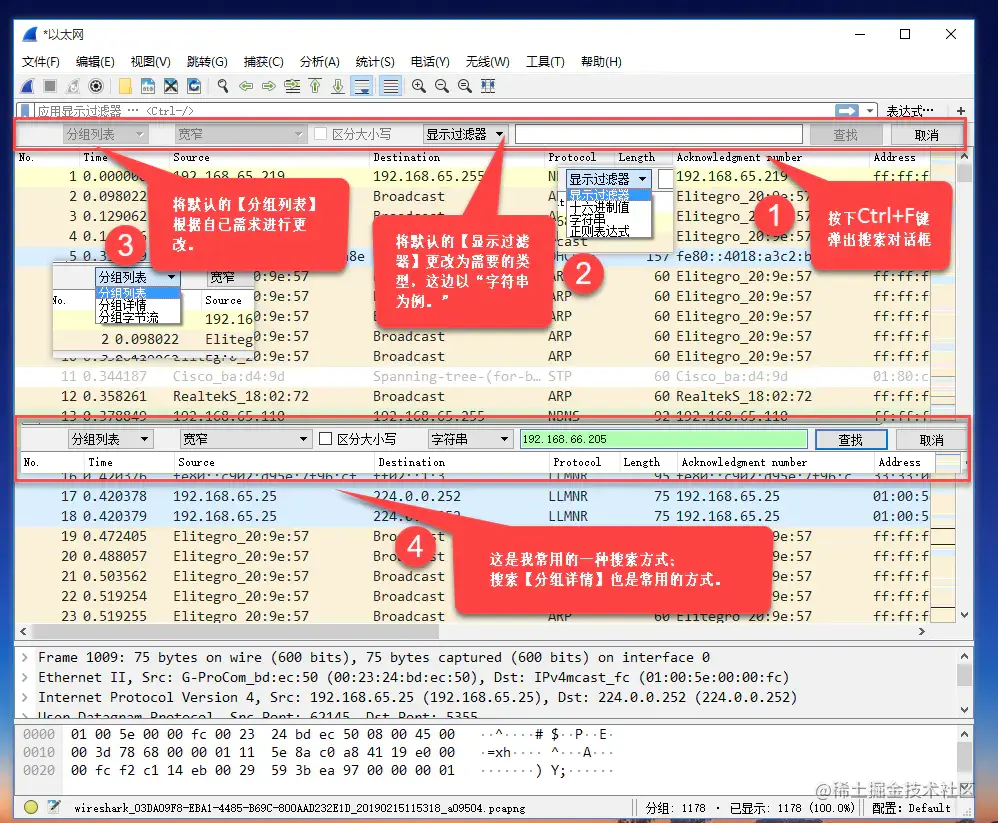Restart the current capture
Image resolution: width=998 pixels, height=823 pixels.
pyautogui.click(x=73, y=86)
